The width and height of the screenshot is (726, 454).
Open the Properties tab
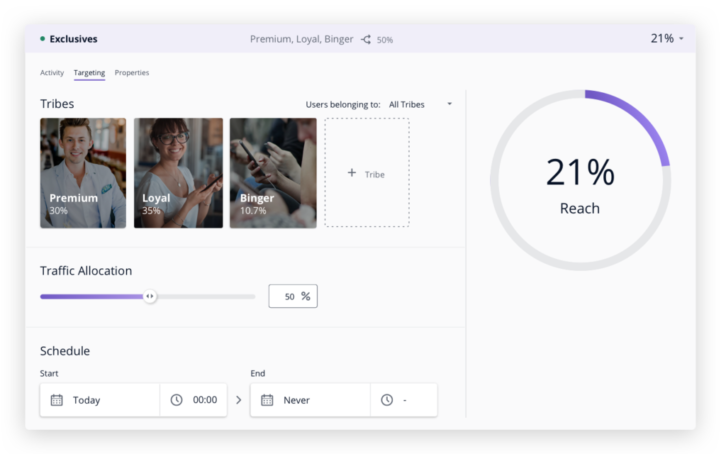tap(132, 73)
